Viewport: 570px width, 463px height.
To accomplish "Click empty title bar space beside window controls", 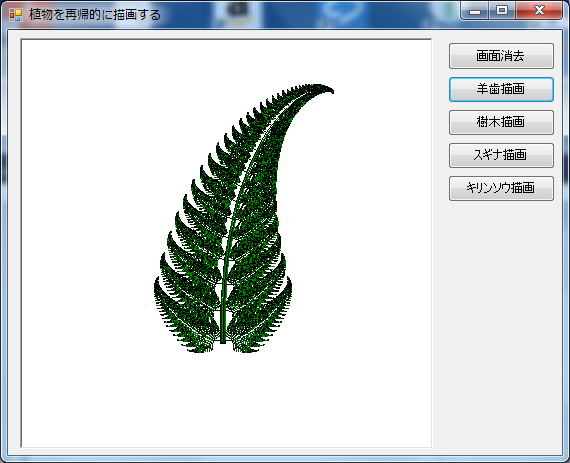I will [x=309, y=14].
